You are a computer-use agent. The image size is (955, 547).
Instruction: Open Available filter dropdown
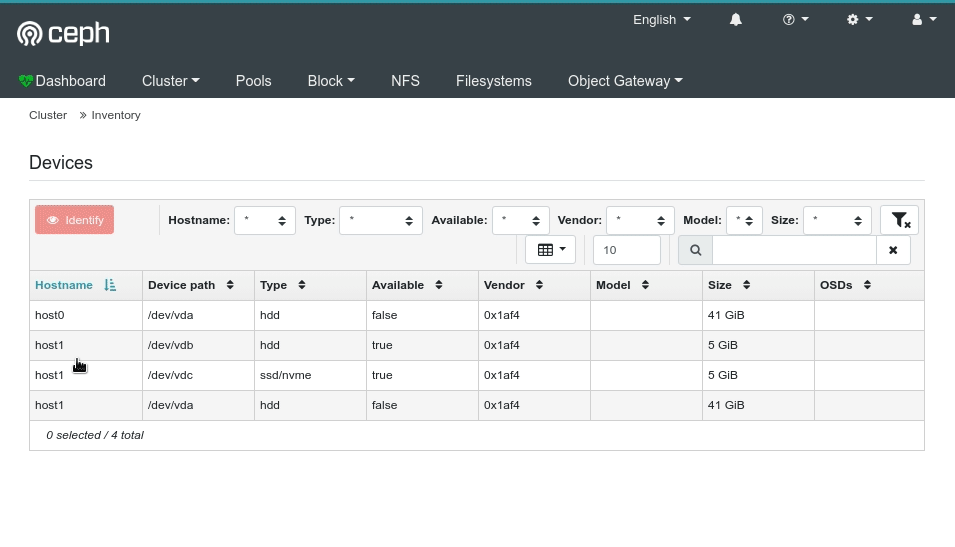click(x=521, y=220)
